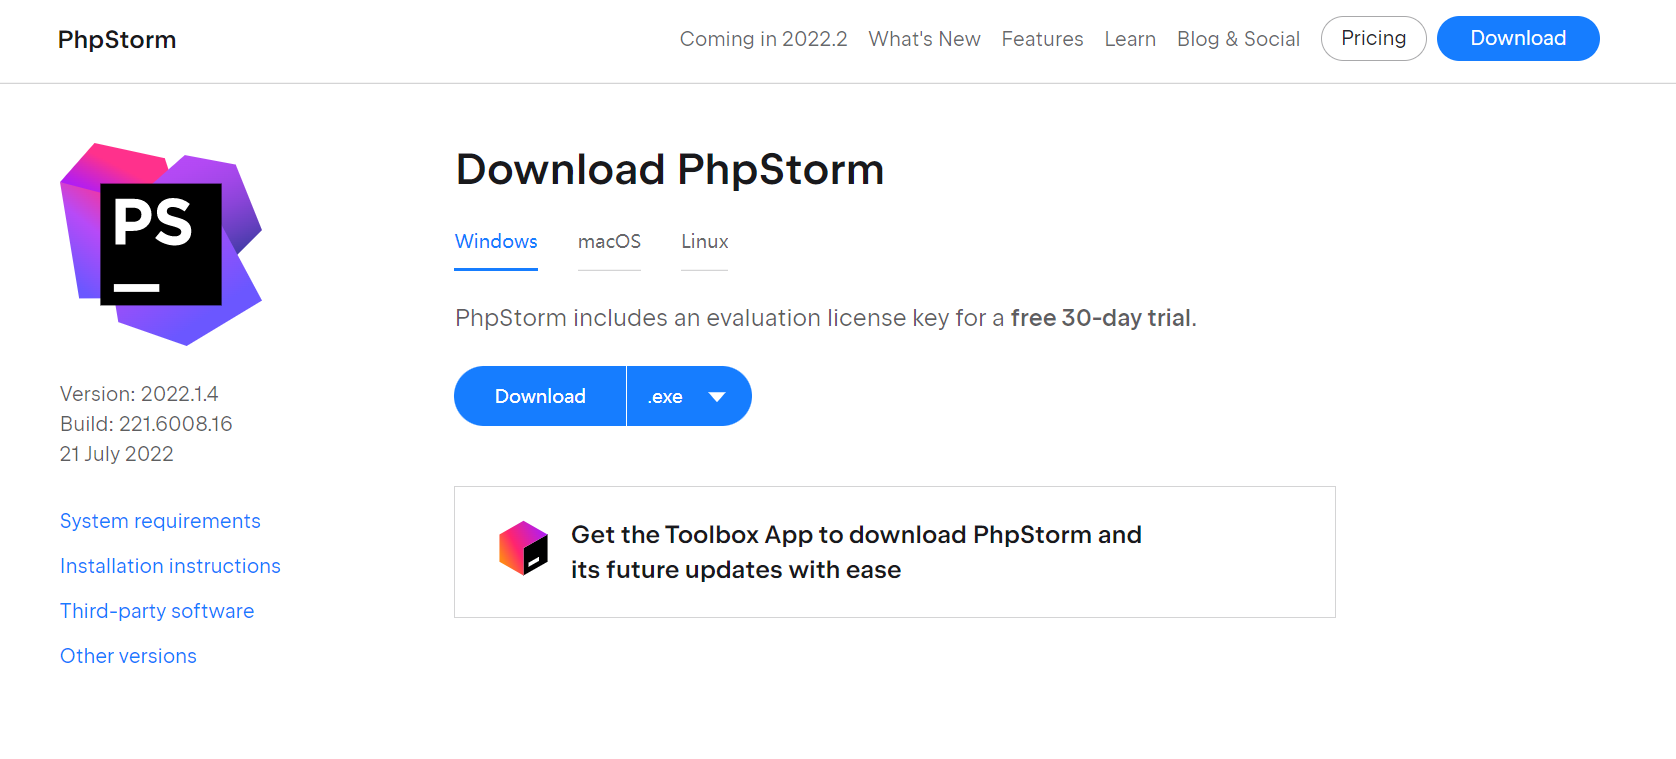Click the large PhpStorm PS logo
1676x759 pixels.
(x=161, y=244)
